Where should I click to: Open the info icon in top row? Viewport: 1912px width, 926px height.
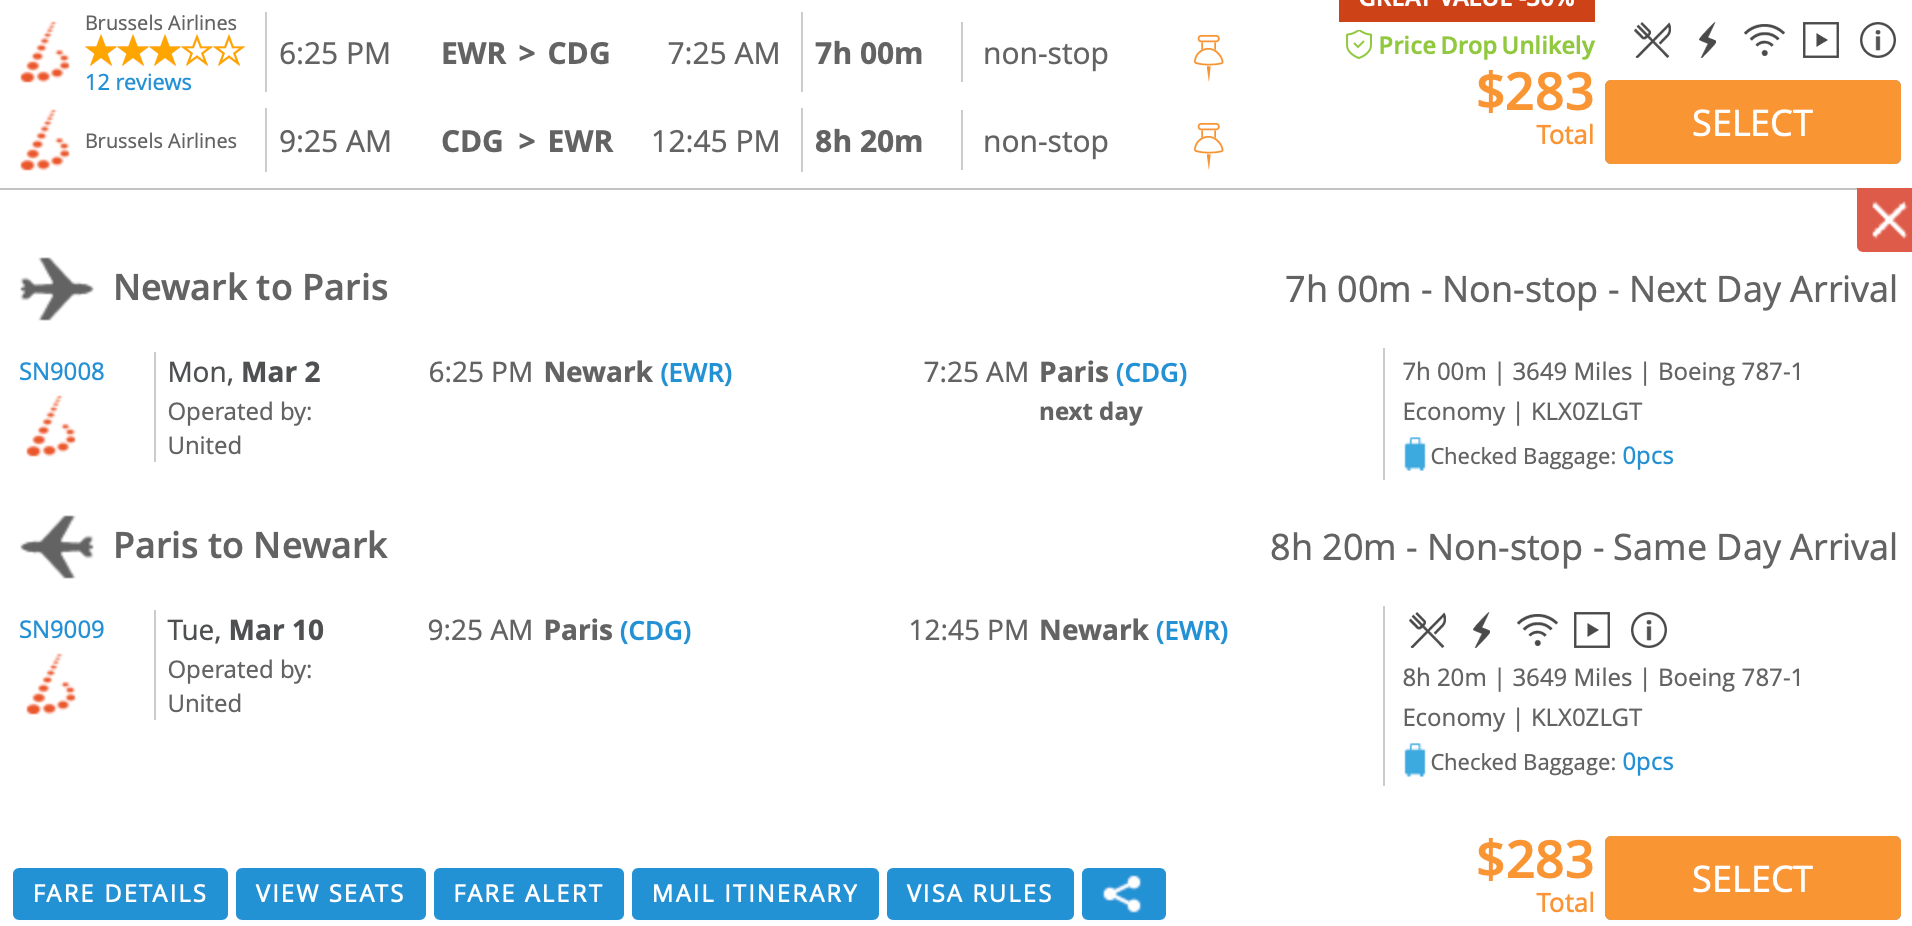pos(1877,41)
